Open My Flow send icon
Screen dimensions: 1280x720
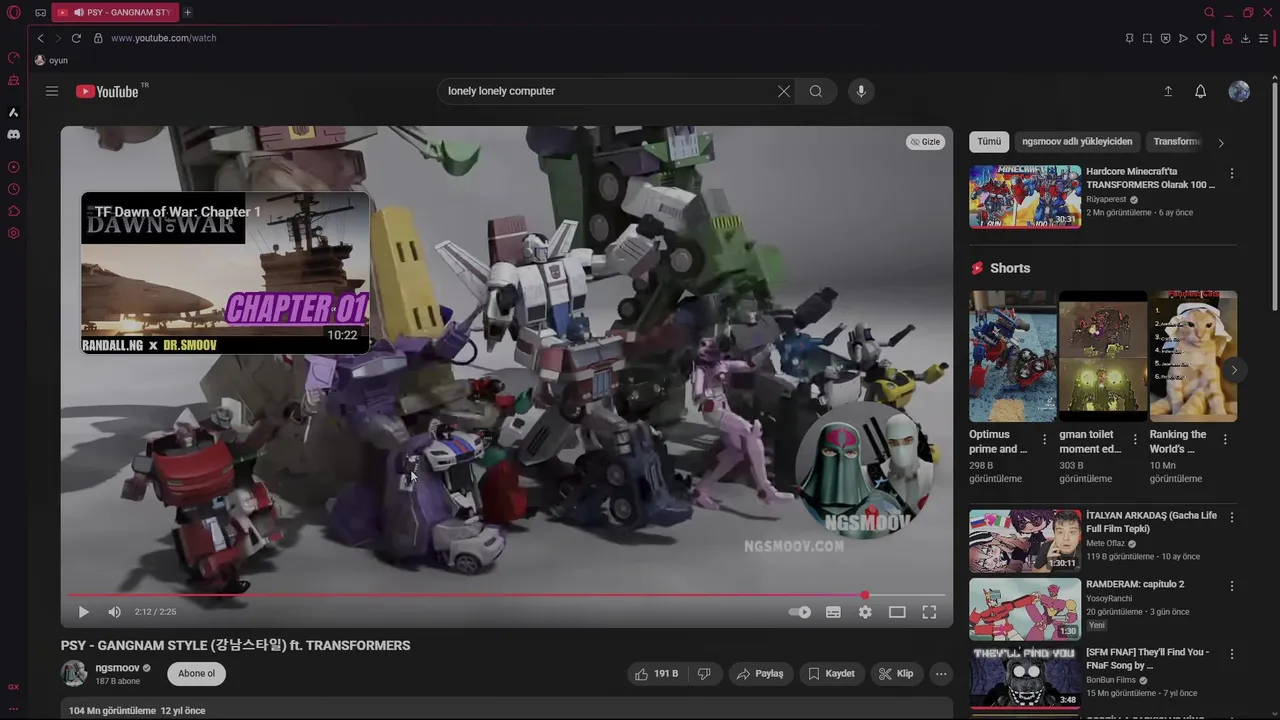point(1183,38)
